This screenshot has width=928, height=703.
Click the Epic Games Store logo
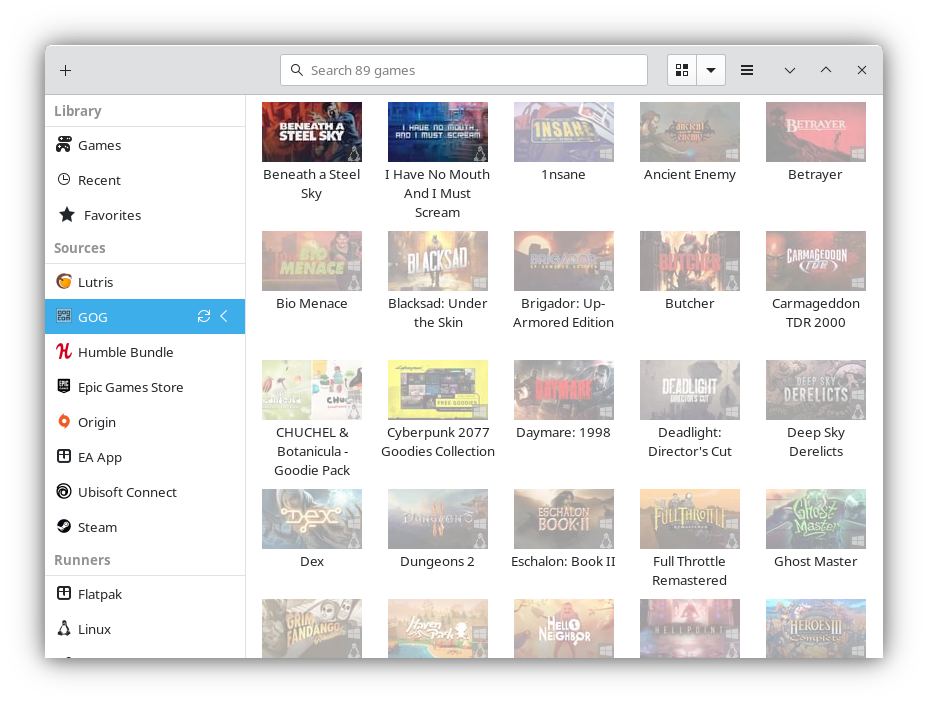point(63,386)
